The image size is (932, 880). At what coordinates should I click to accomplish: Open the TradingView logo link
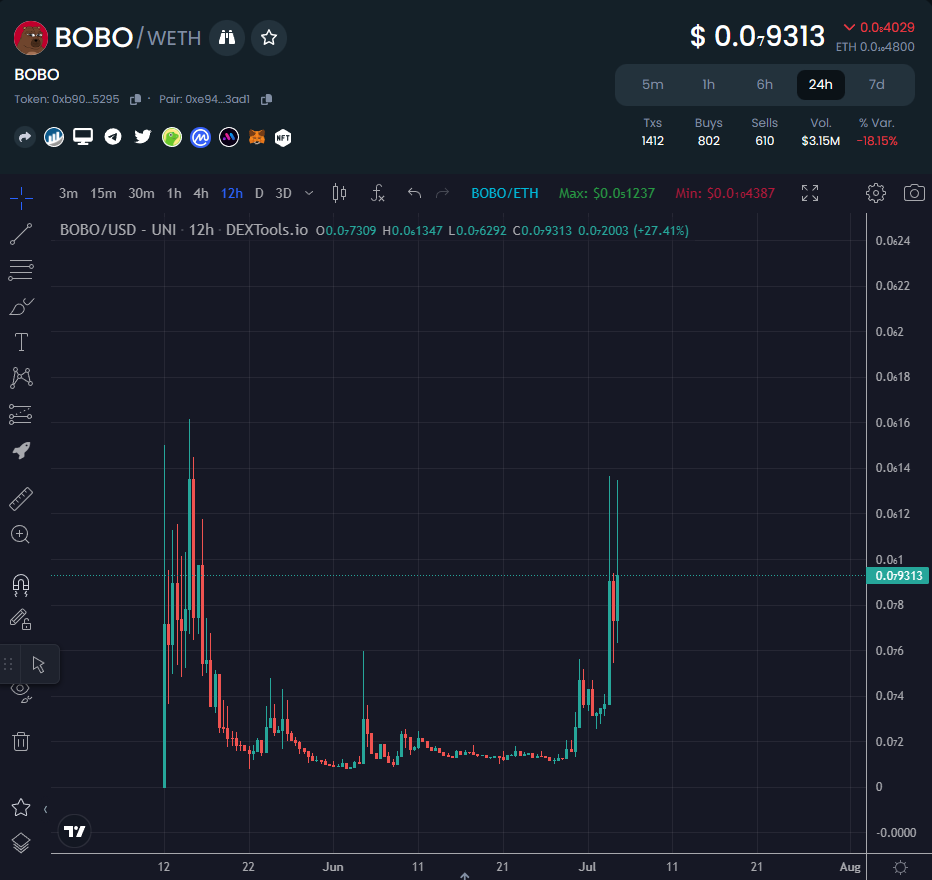coord(75,831)
